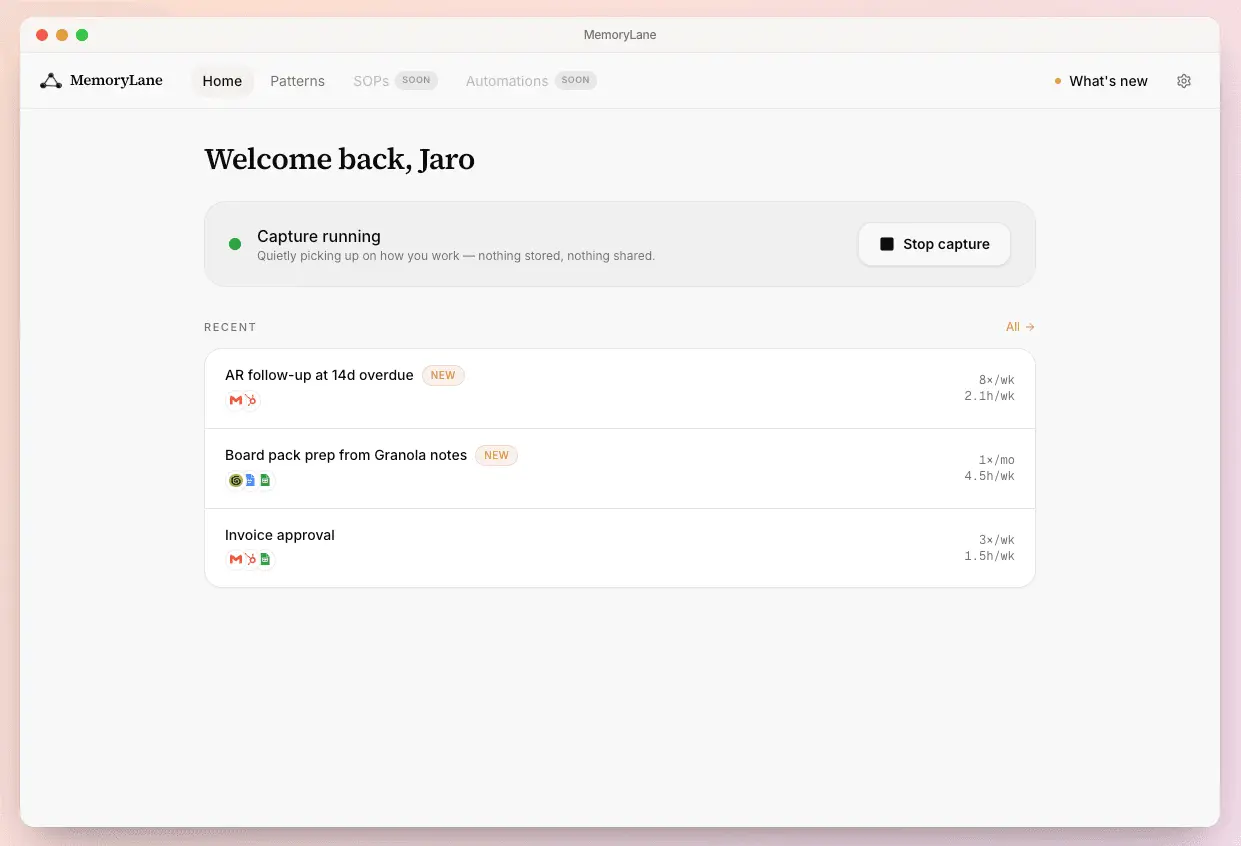1241x846 pixels.
Task: Click the Stop capture button
Action: tap(934, 244)
